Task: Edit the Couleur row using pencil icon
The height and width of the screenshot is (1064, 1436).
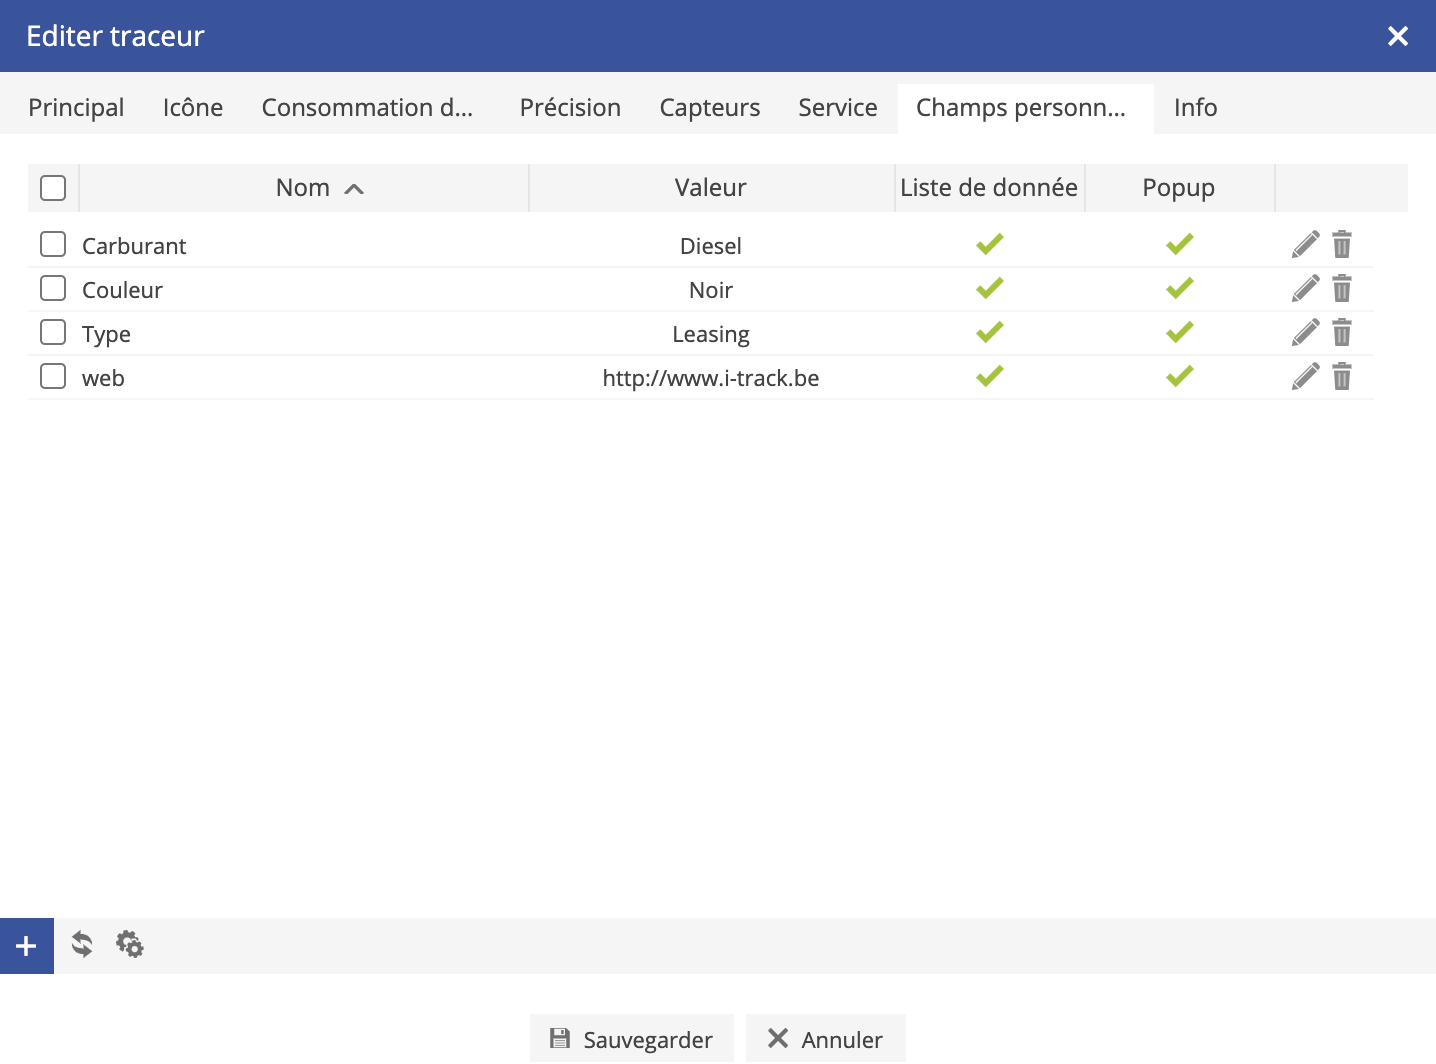Action: [1305, 289]
